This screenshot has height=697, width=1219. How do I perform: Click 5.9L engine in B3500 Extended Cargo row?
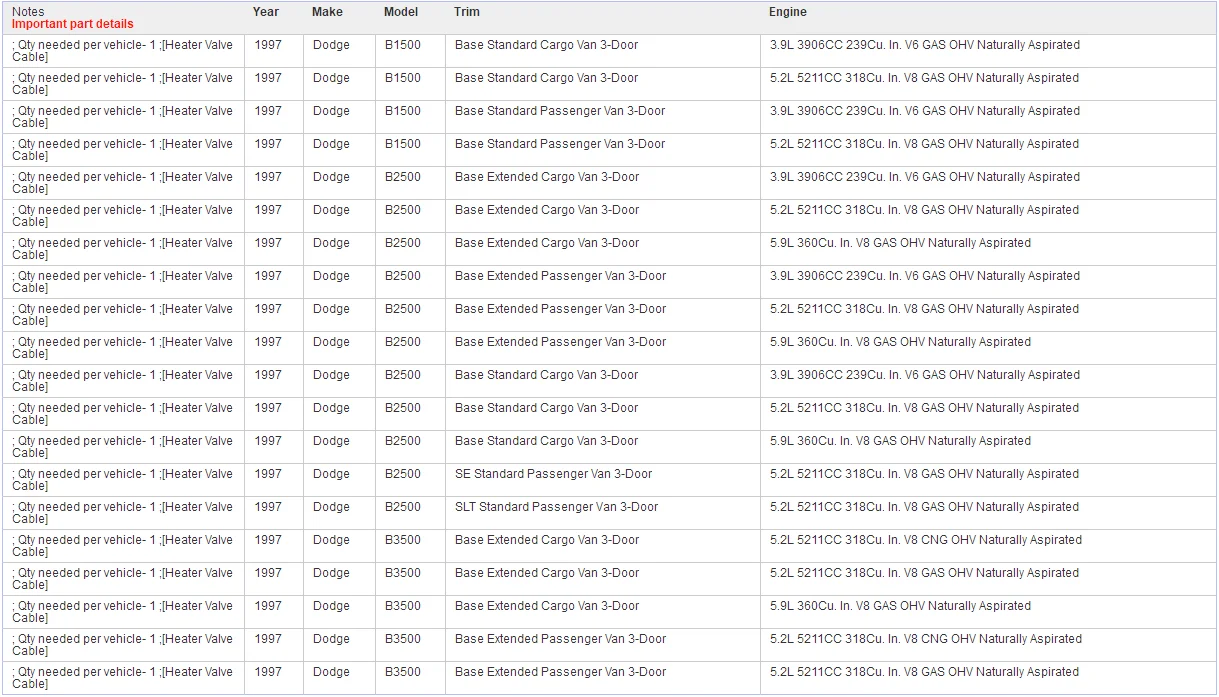coord(900,606)
